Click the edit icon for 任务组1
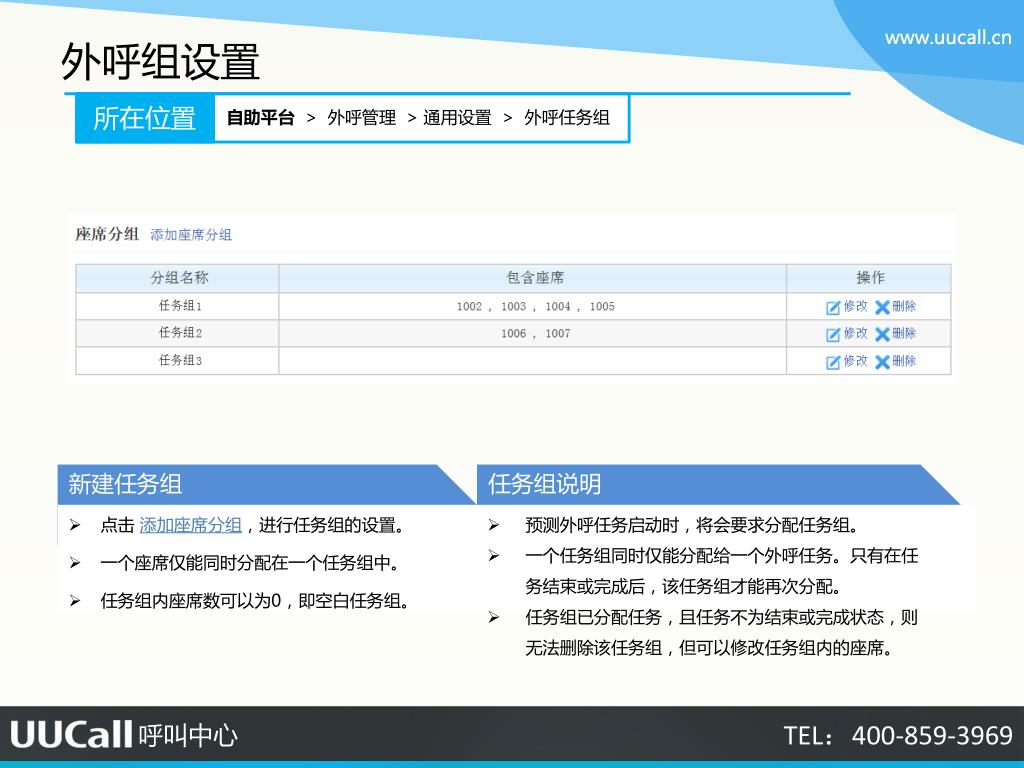Image resolution: width=1024 pixels, height=768 pixels. pyautogui.click(x=833, y=308)
